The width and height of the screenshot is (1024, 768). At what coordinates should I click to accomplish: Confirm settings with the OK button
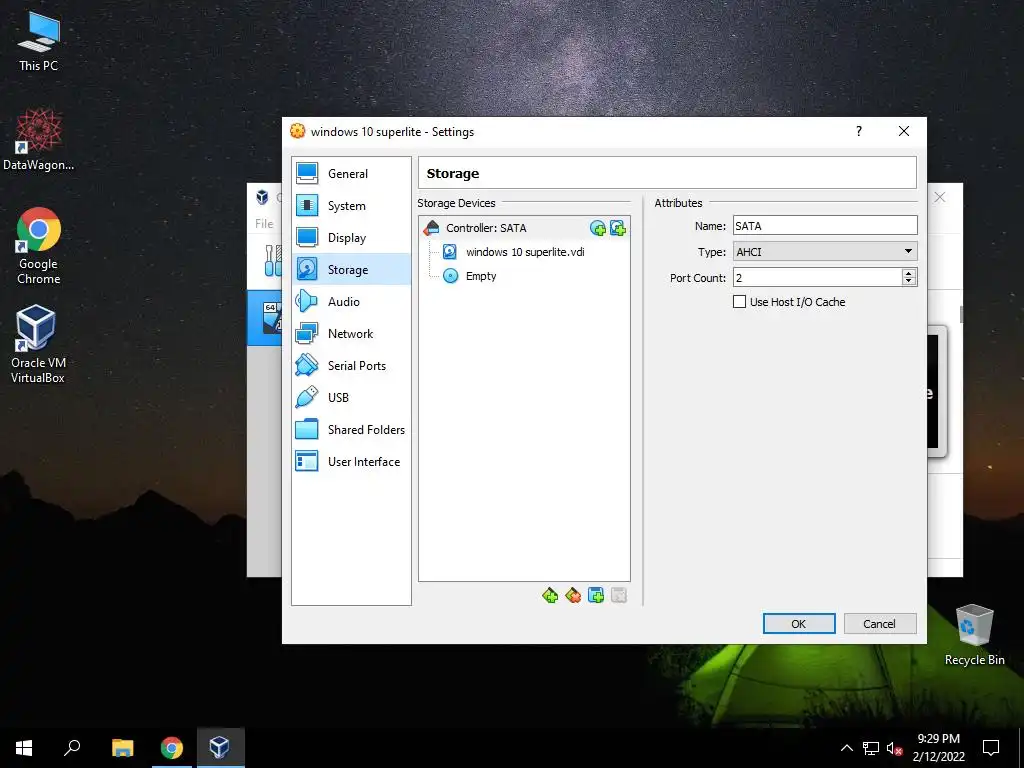(799, 624)
